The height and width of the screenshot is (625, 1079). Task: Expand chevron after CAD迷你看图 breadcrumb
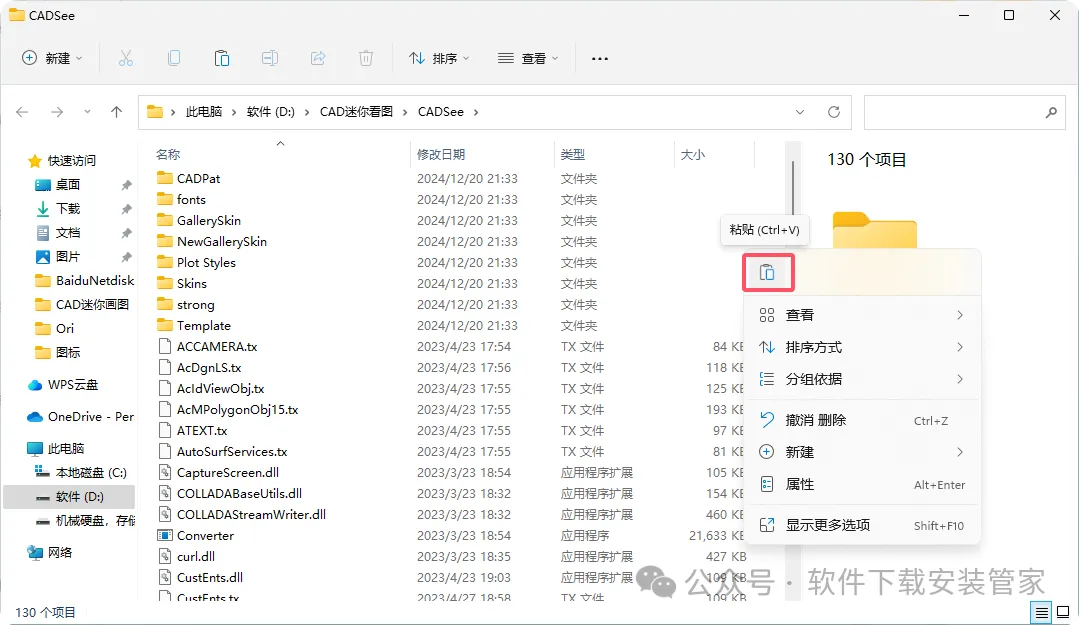405,112
